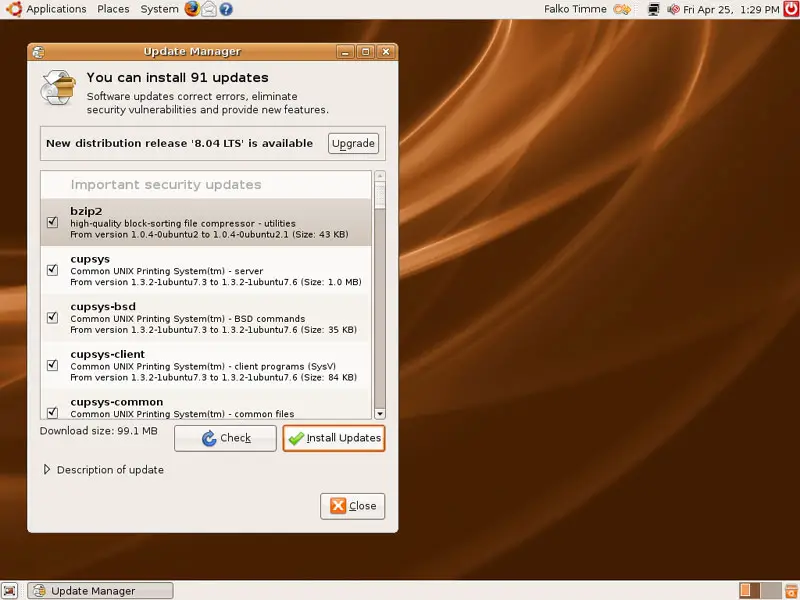The image size is (800, 600).
Task: Uncheck the cupsys update checkbox
Action: pyautogui.click(x=52, y=270)
